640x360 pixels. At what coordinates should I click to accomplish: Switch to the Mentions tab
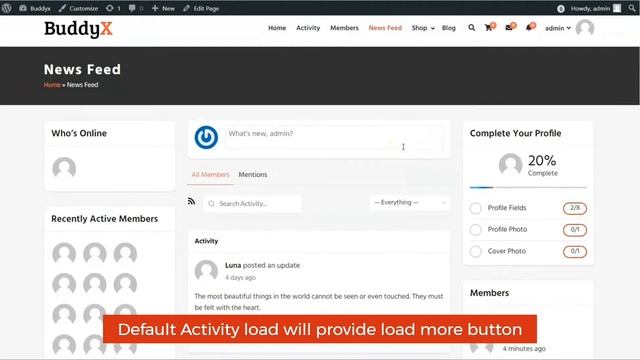(x=253, y=174)
